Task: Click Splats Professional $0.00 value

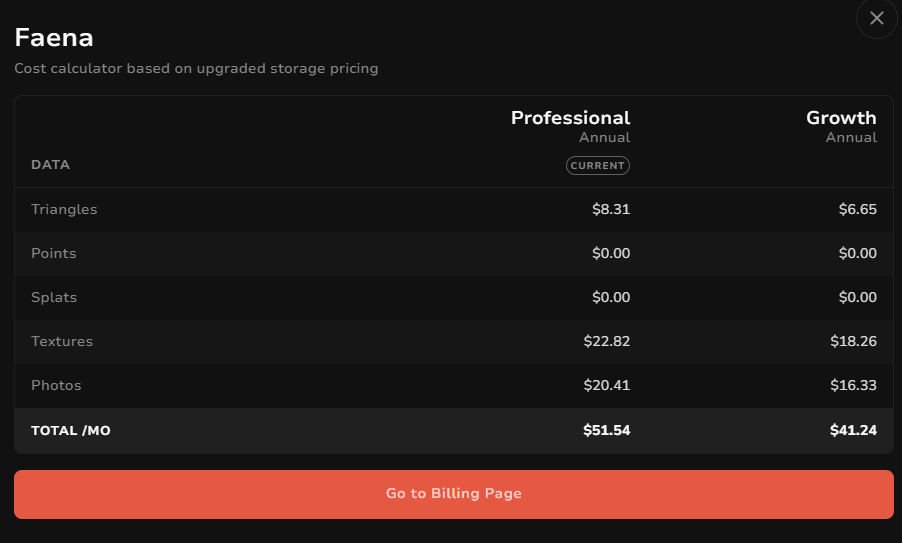Action: point(611,297)
